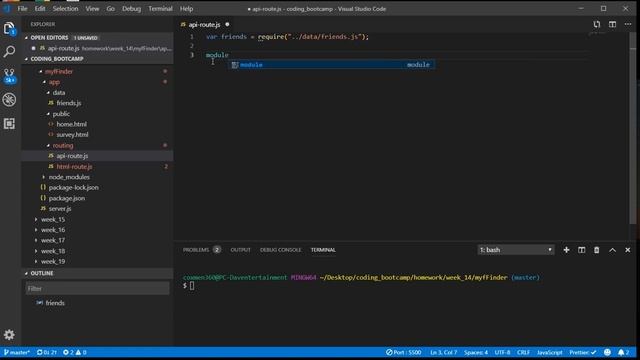This screenshot has height=360, width=640.
Task: Open the Search view icon
Action: click(9, 51)
